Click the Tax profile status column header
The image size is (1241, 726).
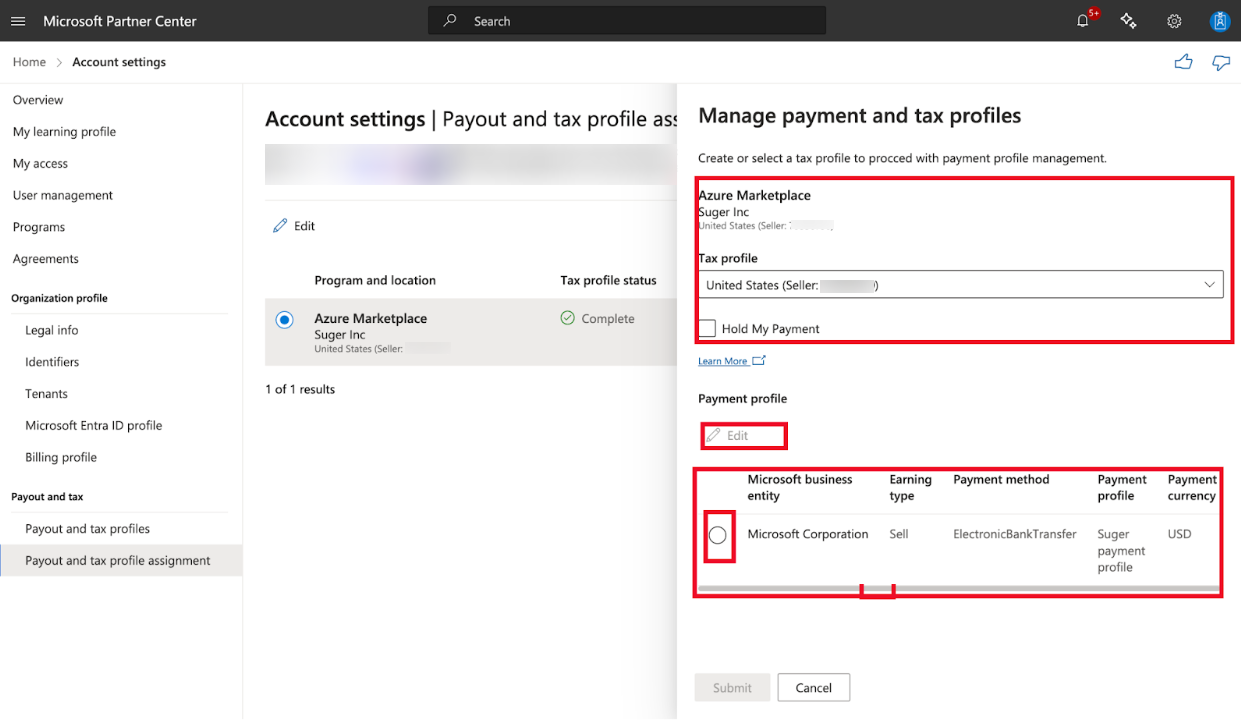coord(608,281)
